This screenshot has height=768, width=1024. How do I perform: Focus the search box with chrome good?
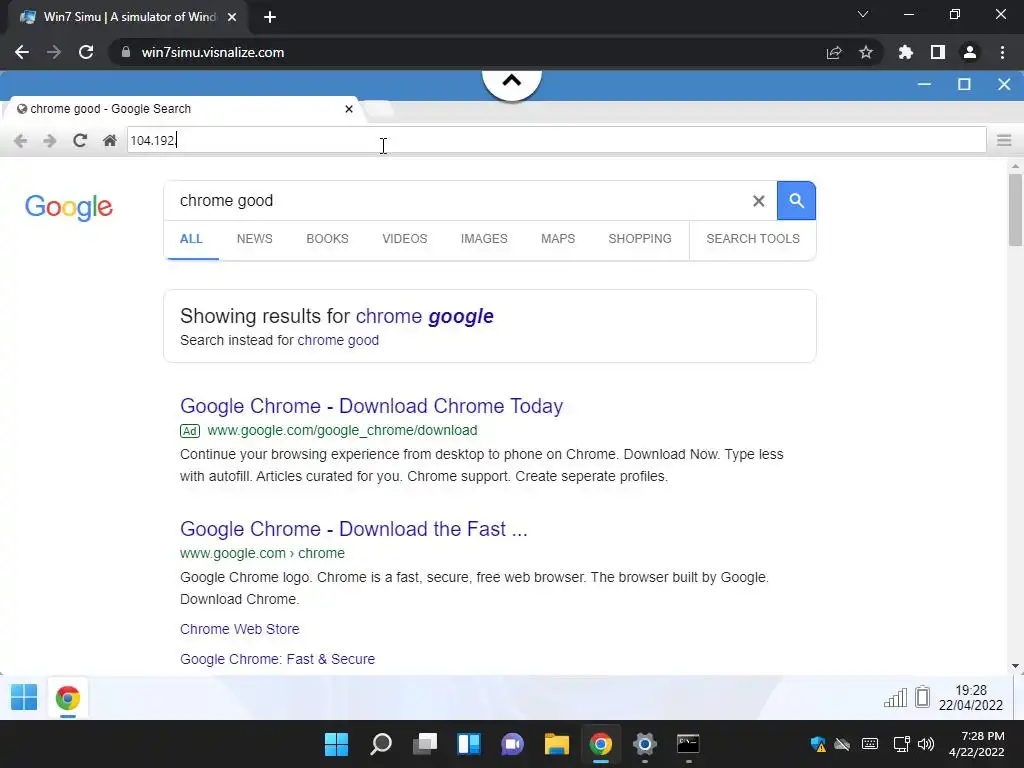(457, 200)
